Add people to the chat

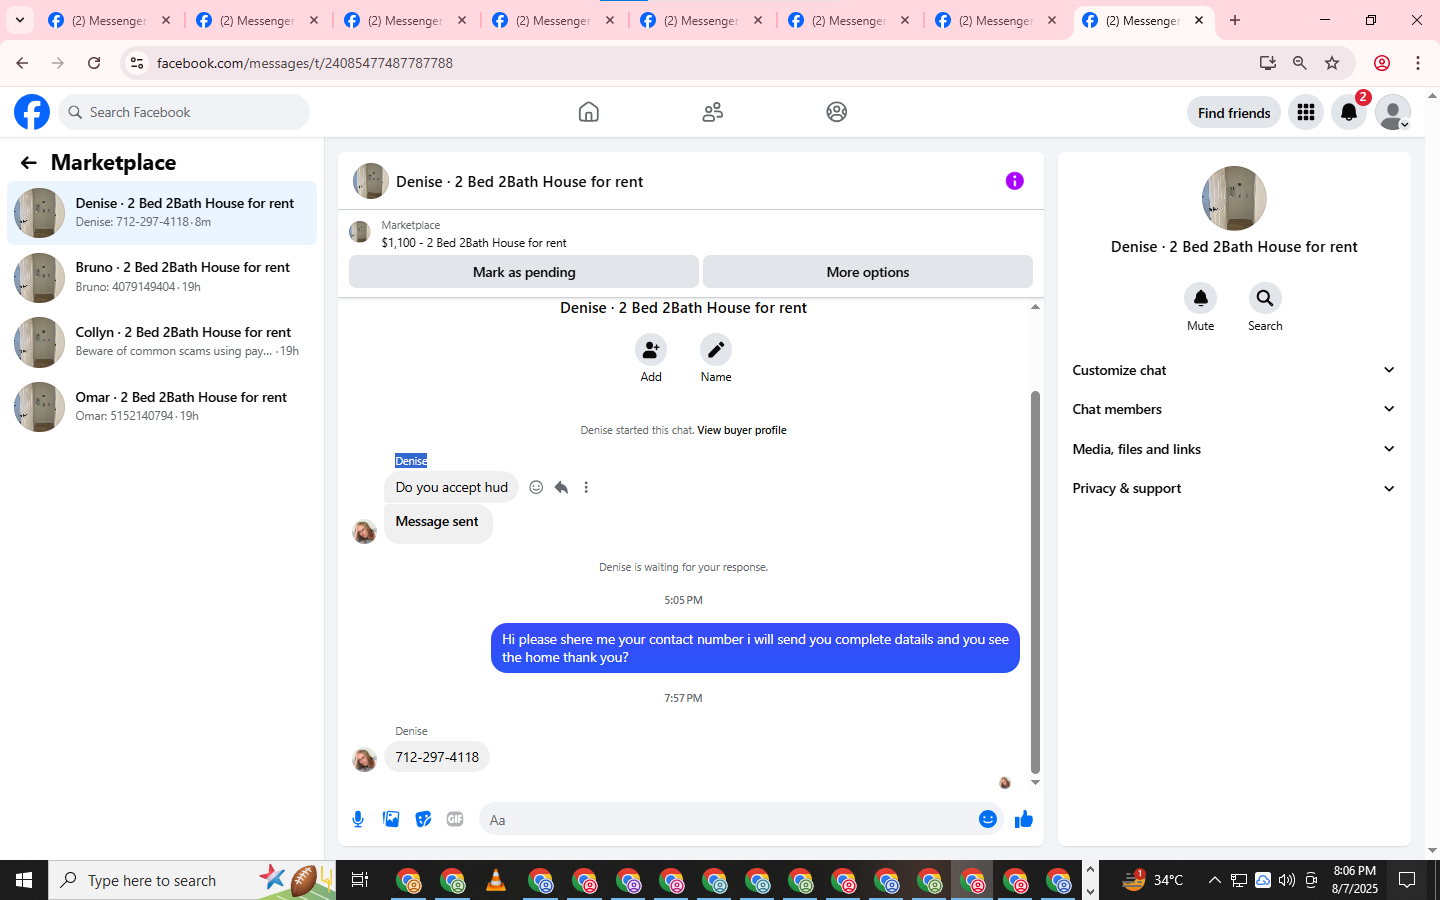[651, 349]
